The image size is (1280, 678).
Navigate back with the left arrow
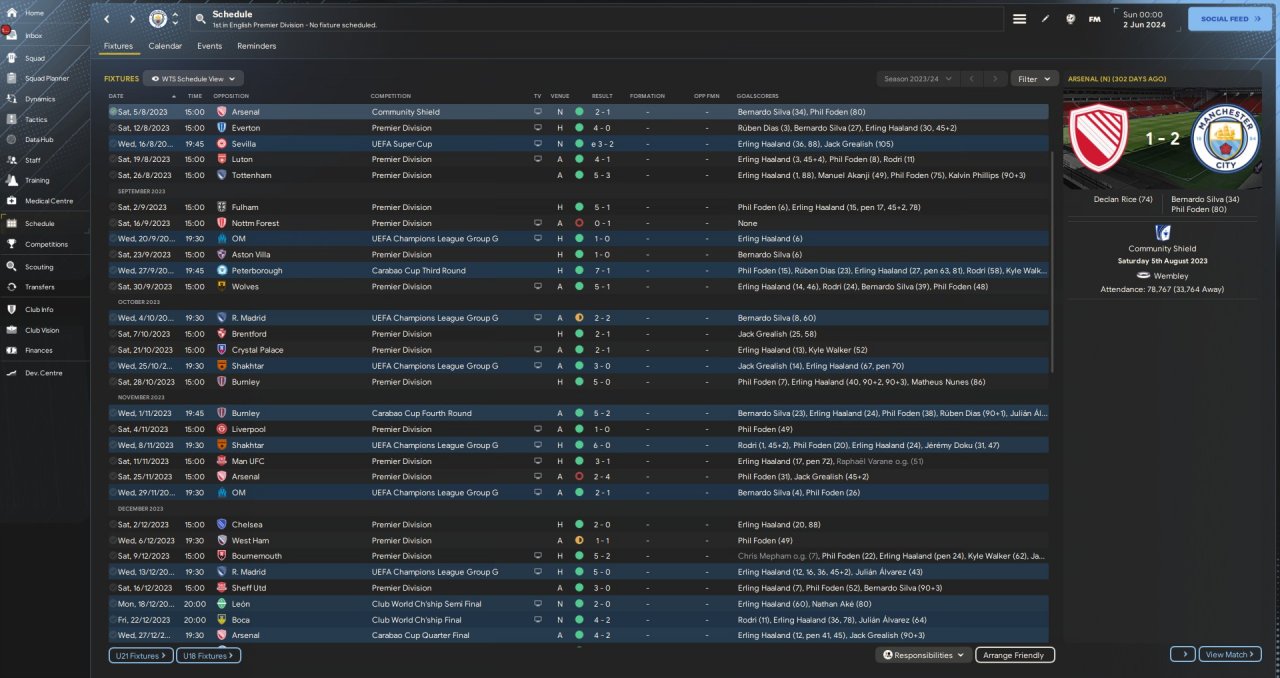tap(107, 19)
